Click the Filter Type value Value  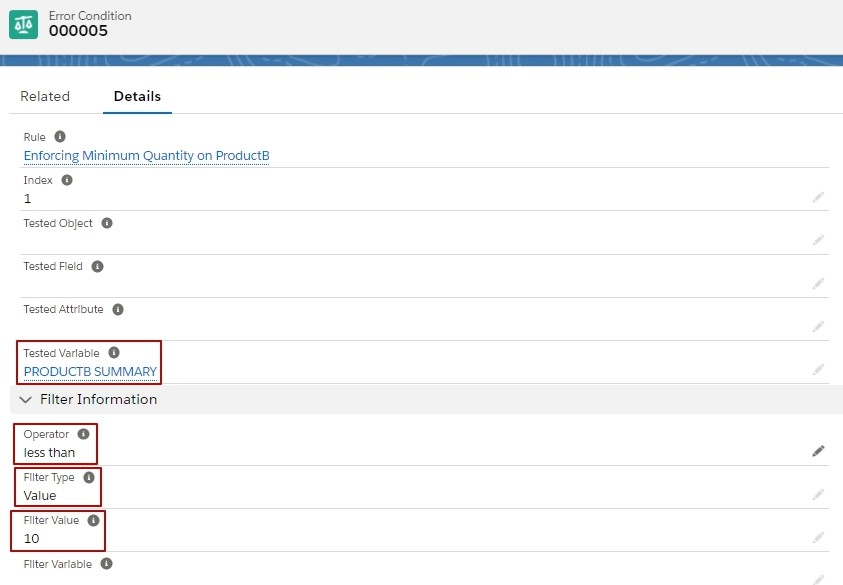(x=40, y=496)
